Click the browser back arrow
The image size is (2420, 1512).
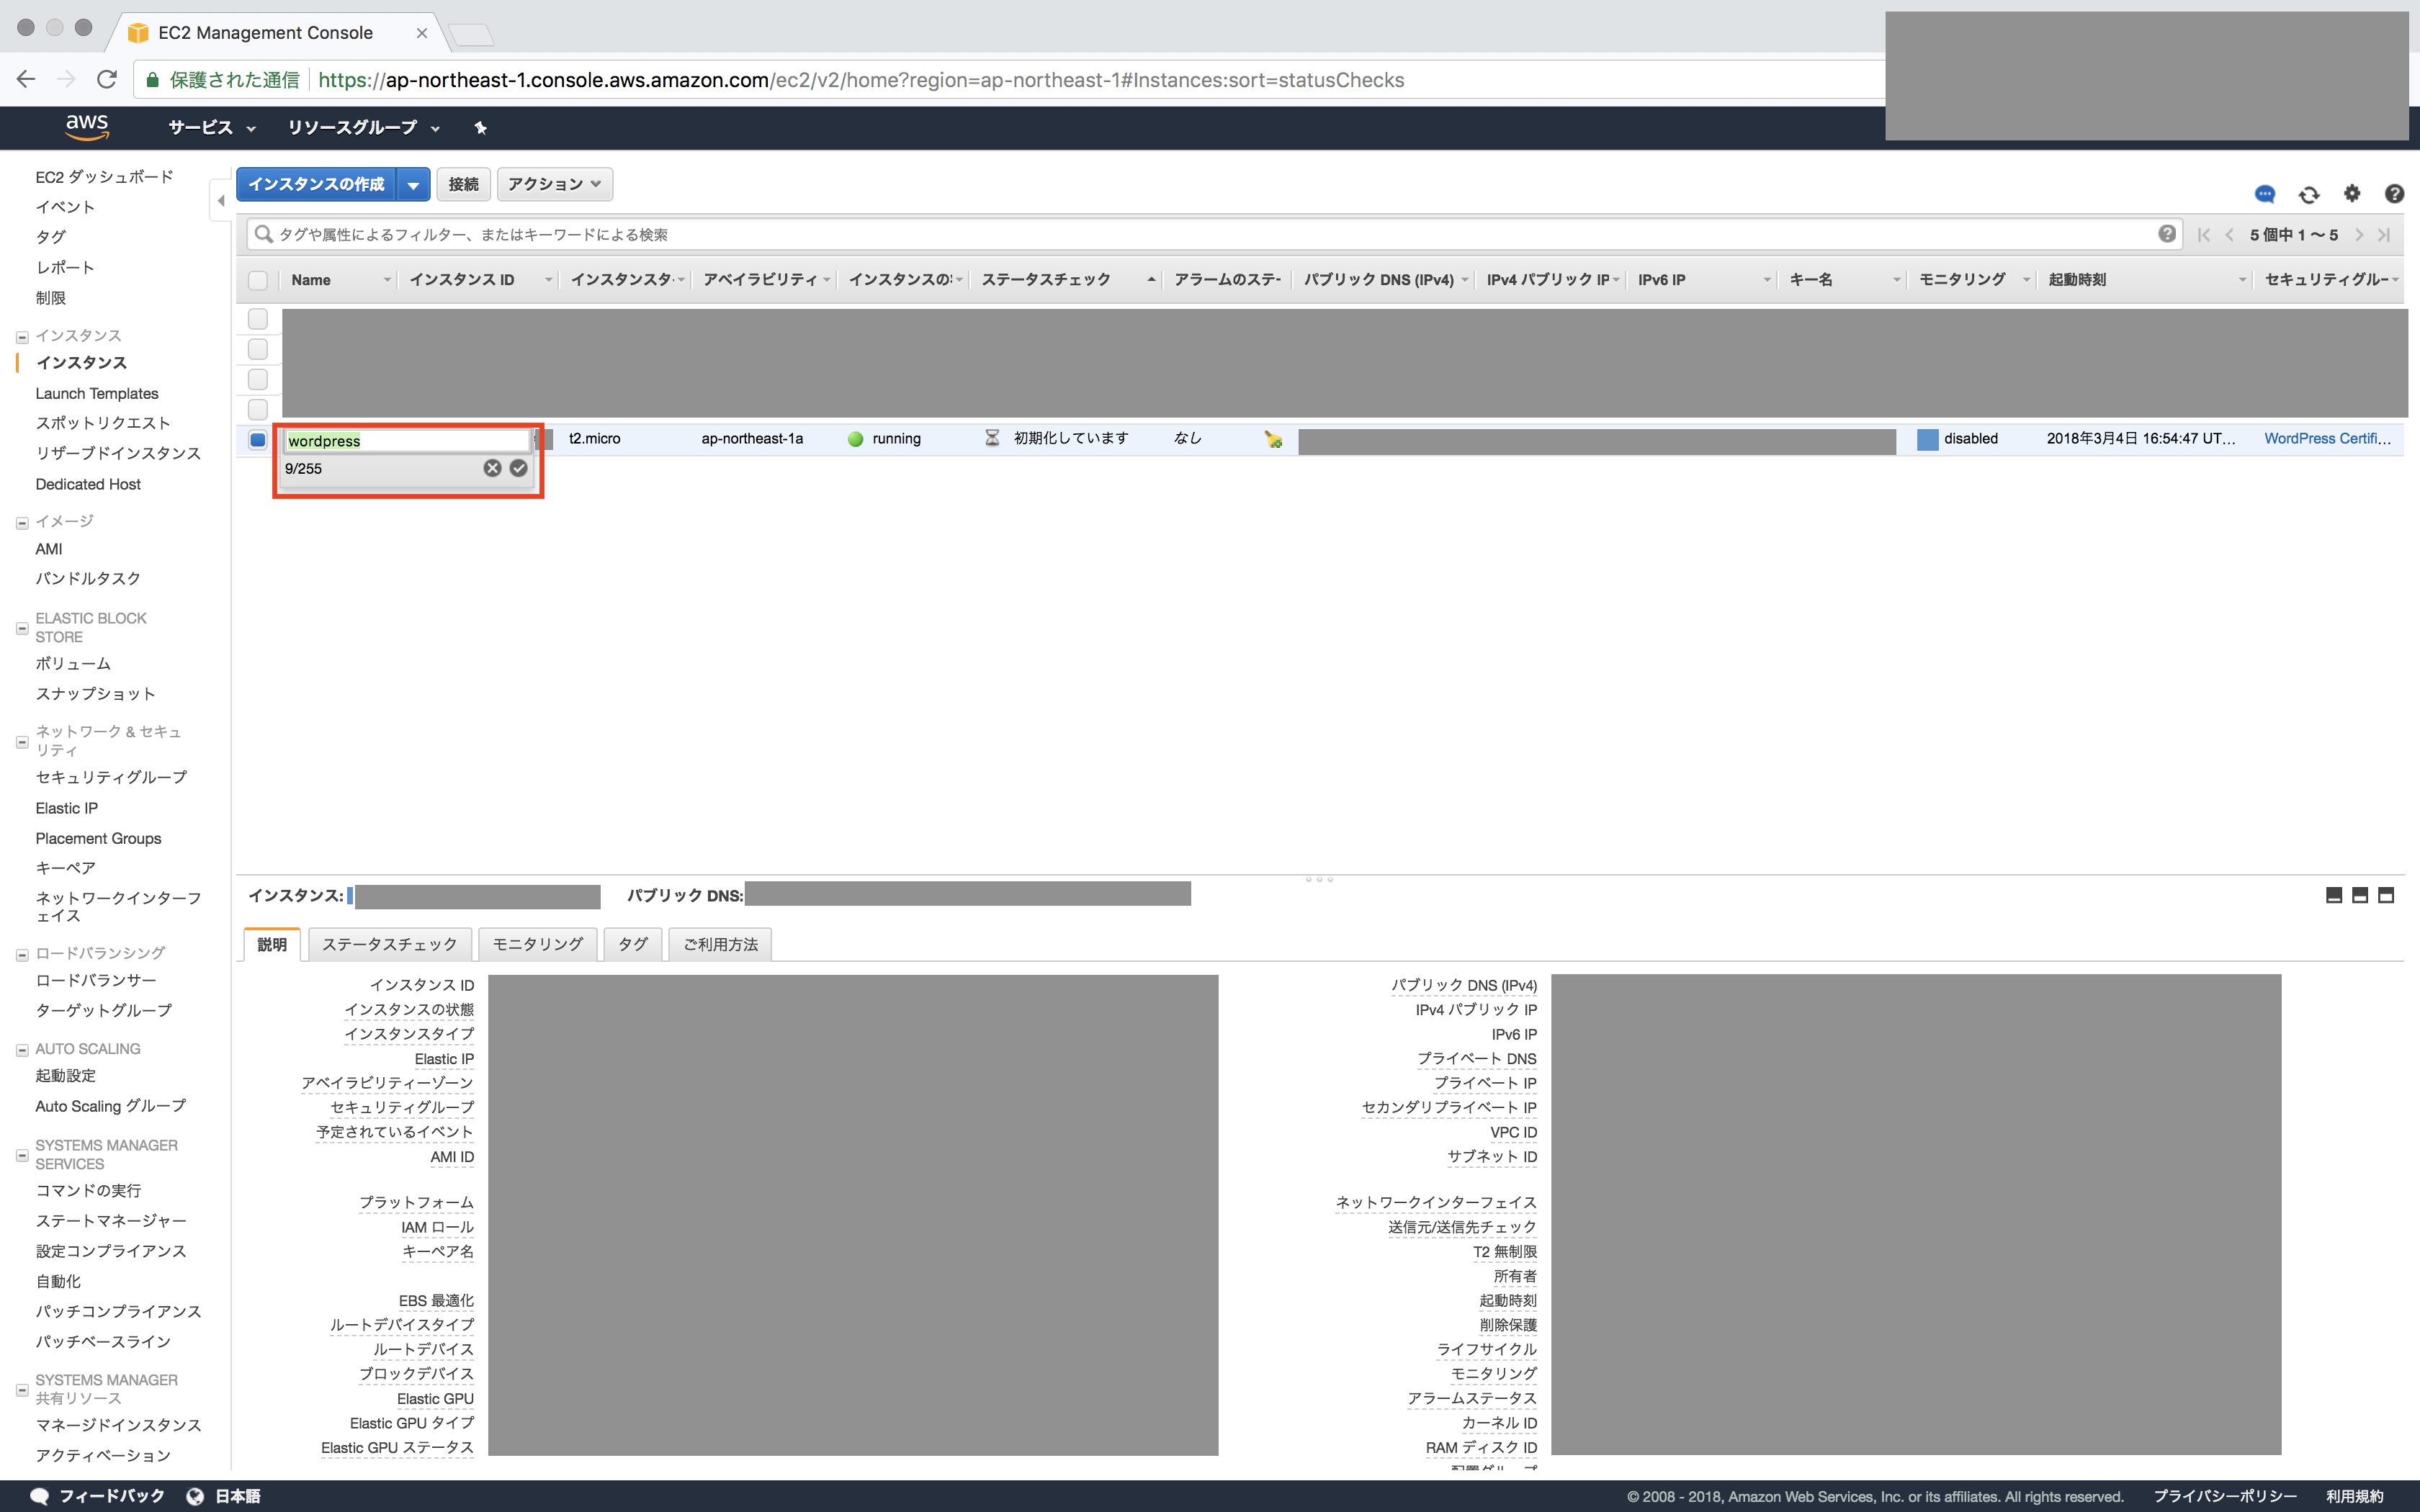click(27, 79)
